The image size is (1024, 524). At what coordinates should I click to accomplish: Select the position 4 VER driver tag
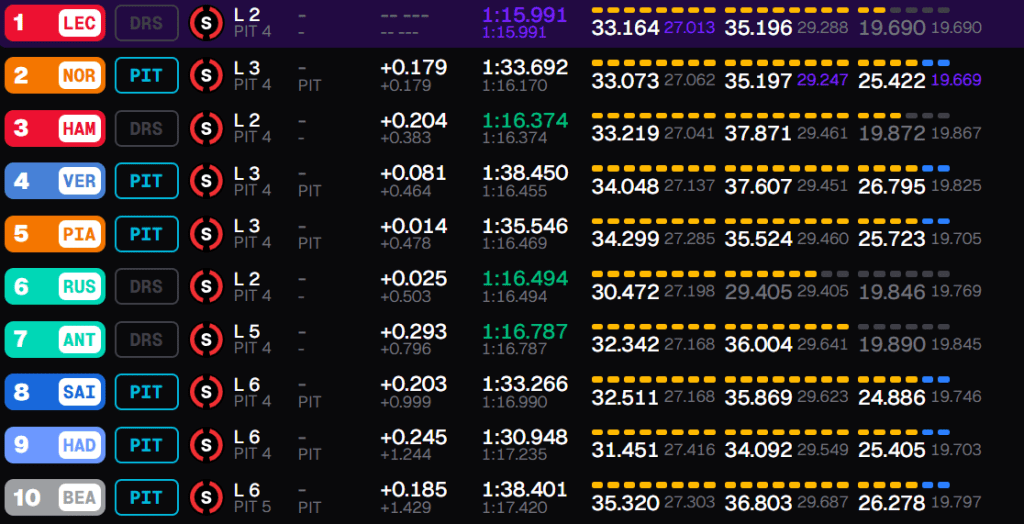[55, 181]
